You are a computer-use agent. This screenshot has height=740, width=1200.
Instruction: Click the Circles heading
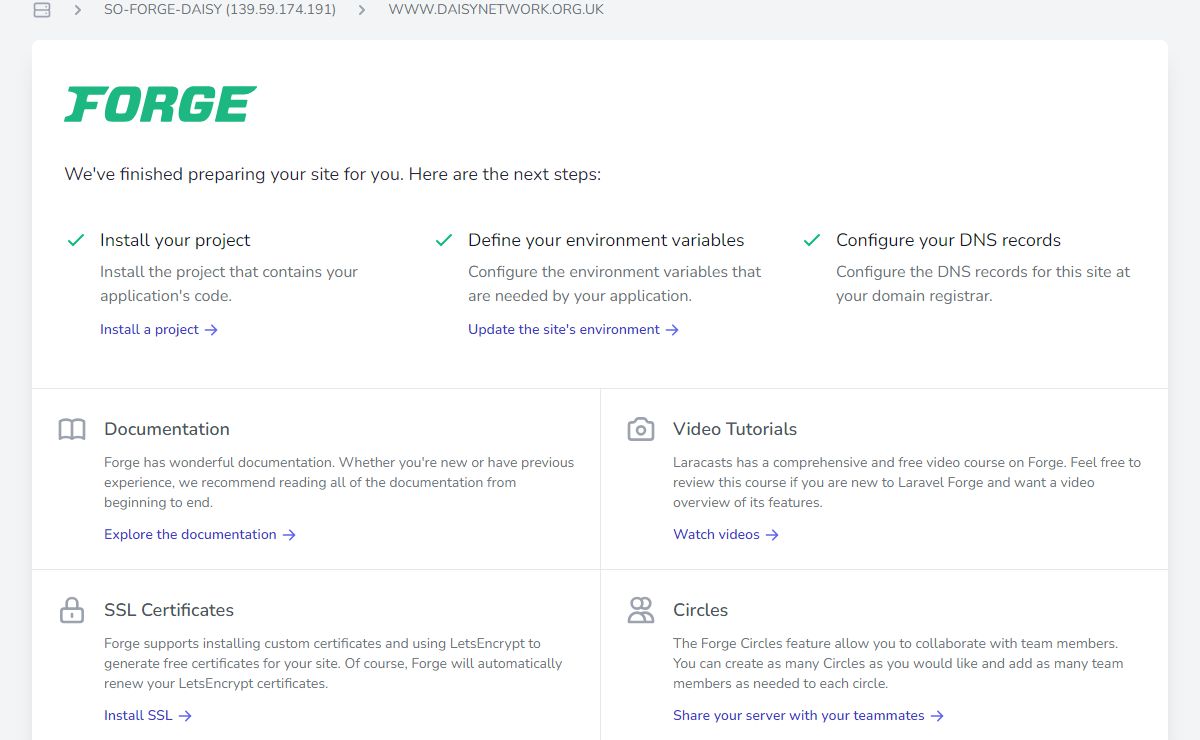coord(700,610)
